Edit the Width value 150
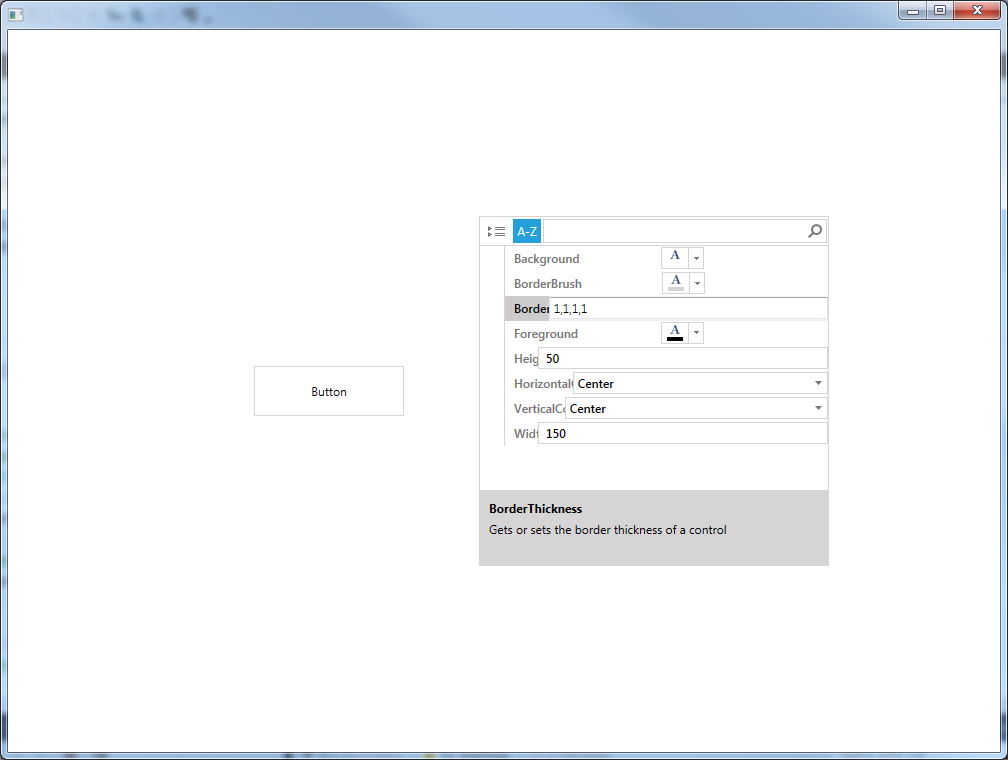This screenshot has width=1008, height=760. tap(683, 434)
